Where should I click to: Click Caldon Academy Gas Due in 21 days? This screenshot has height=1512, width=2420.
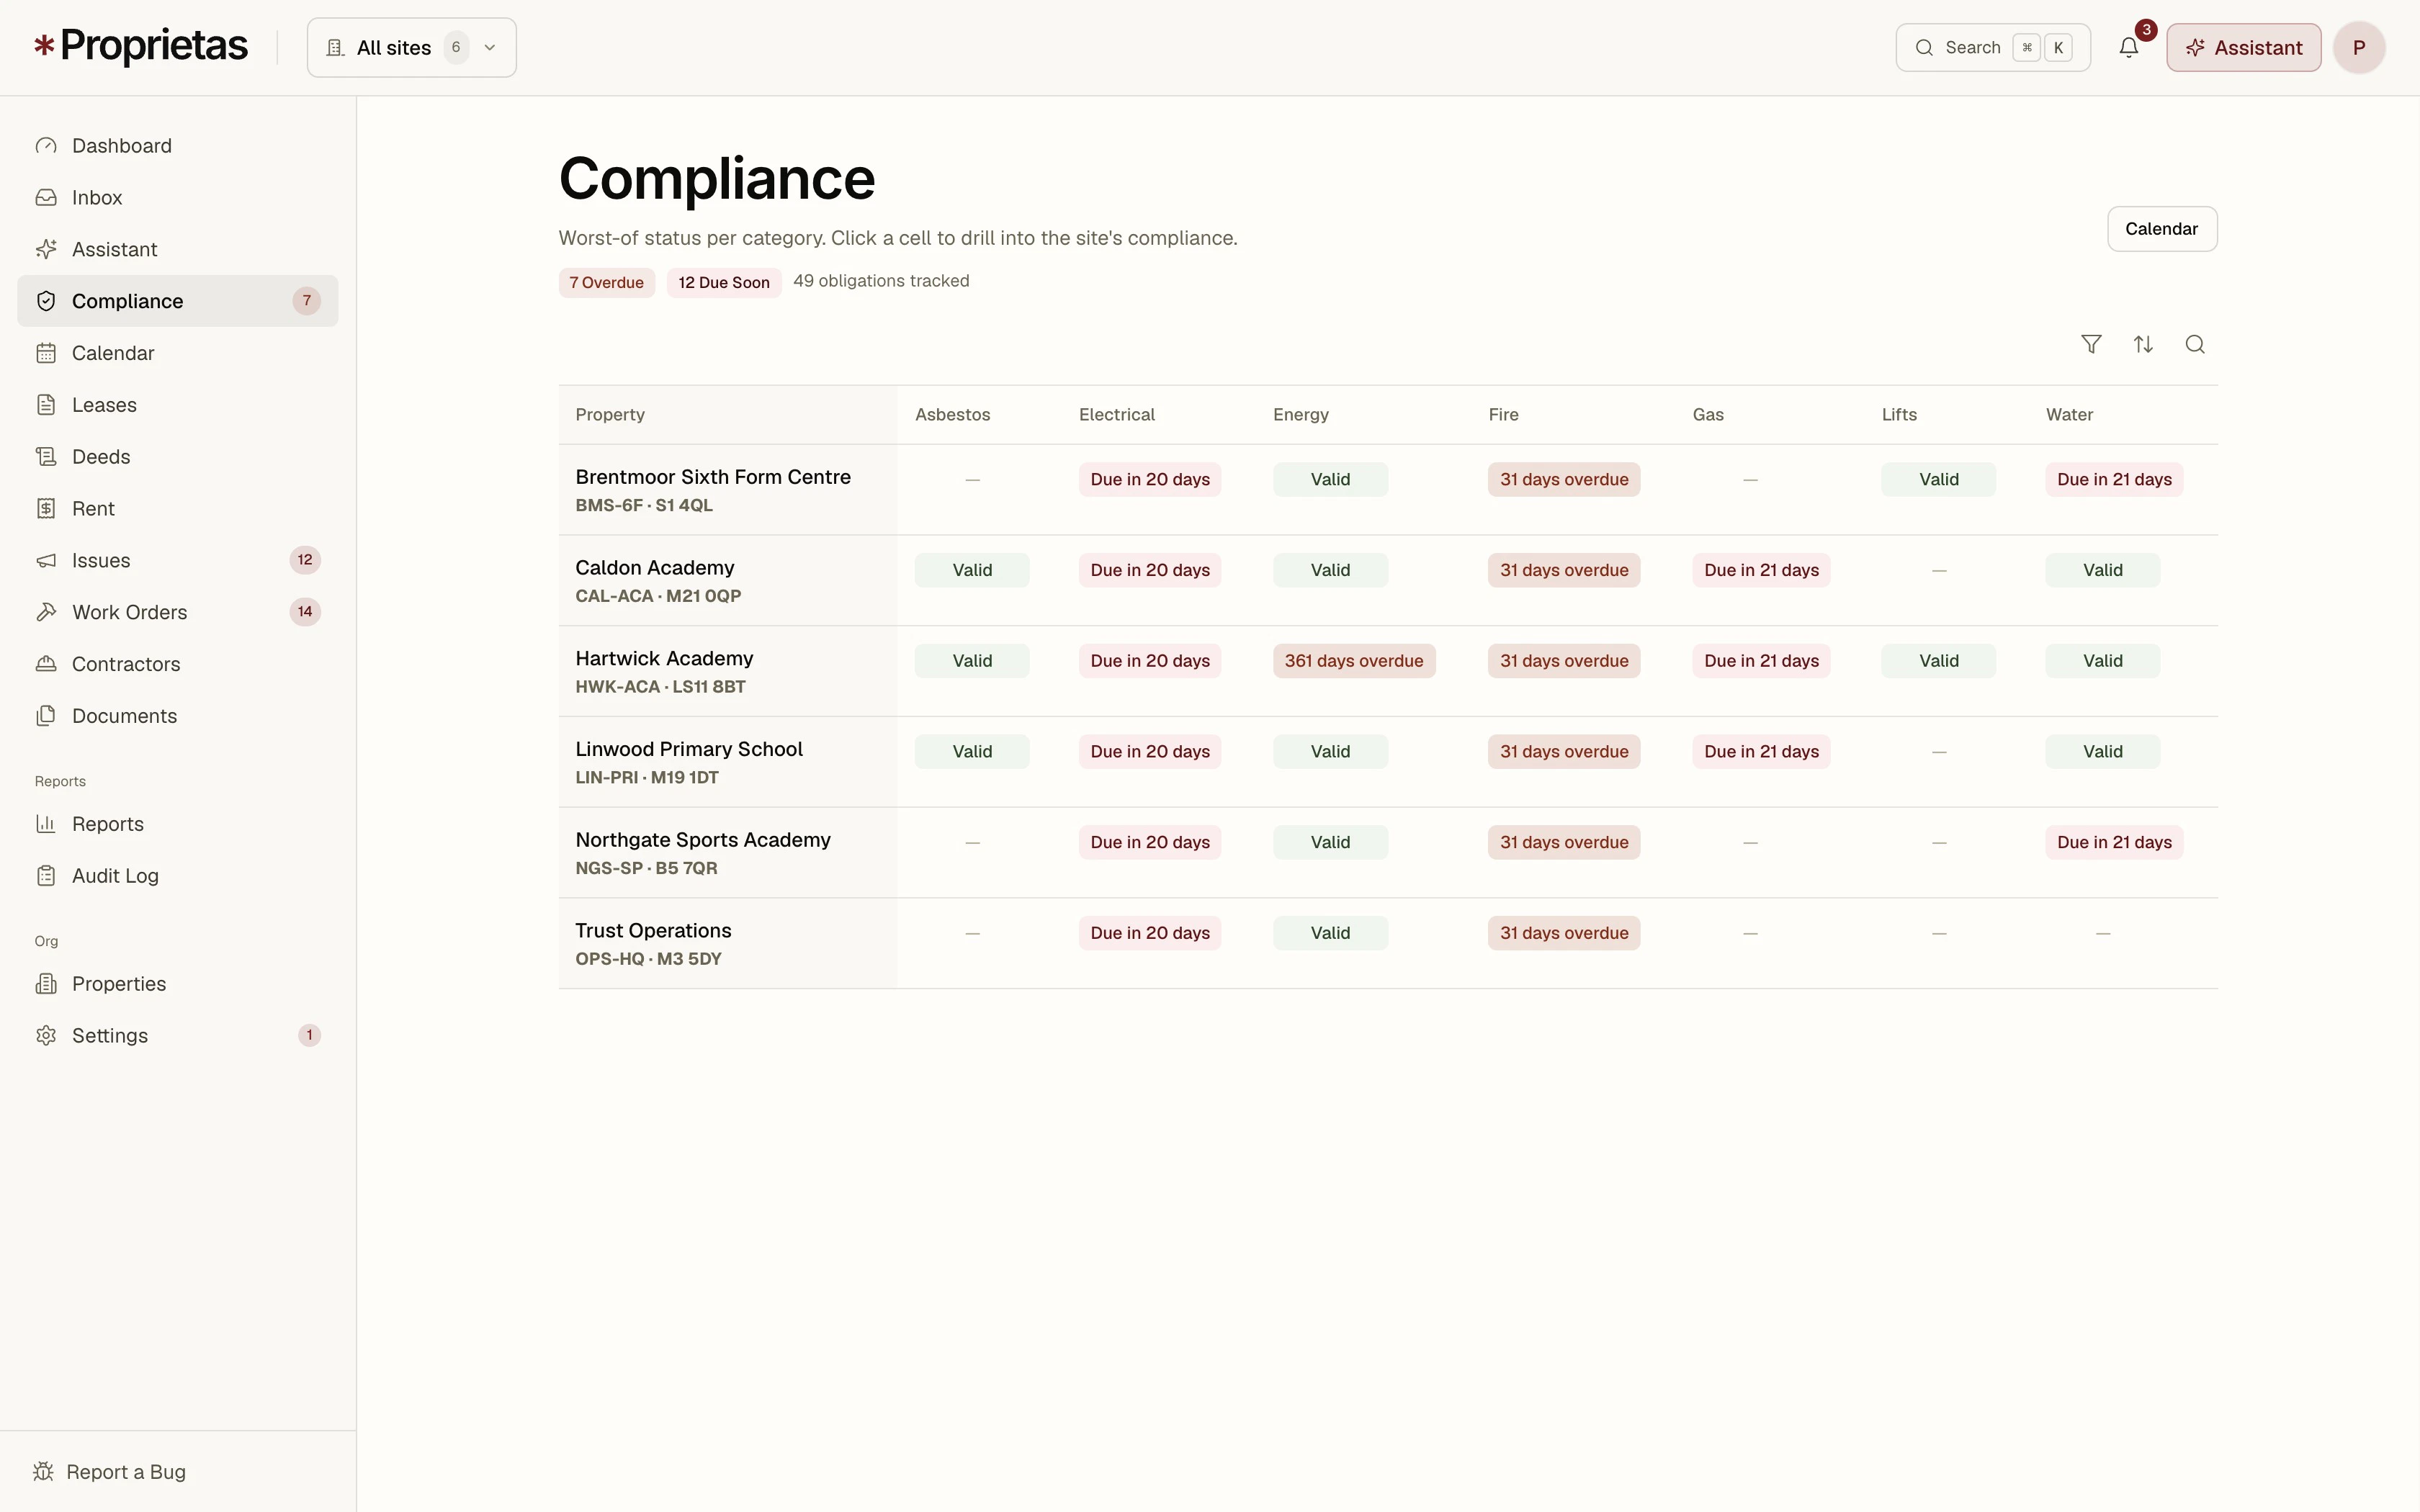[1761, 571]
